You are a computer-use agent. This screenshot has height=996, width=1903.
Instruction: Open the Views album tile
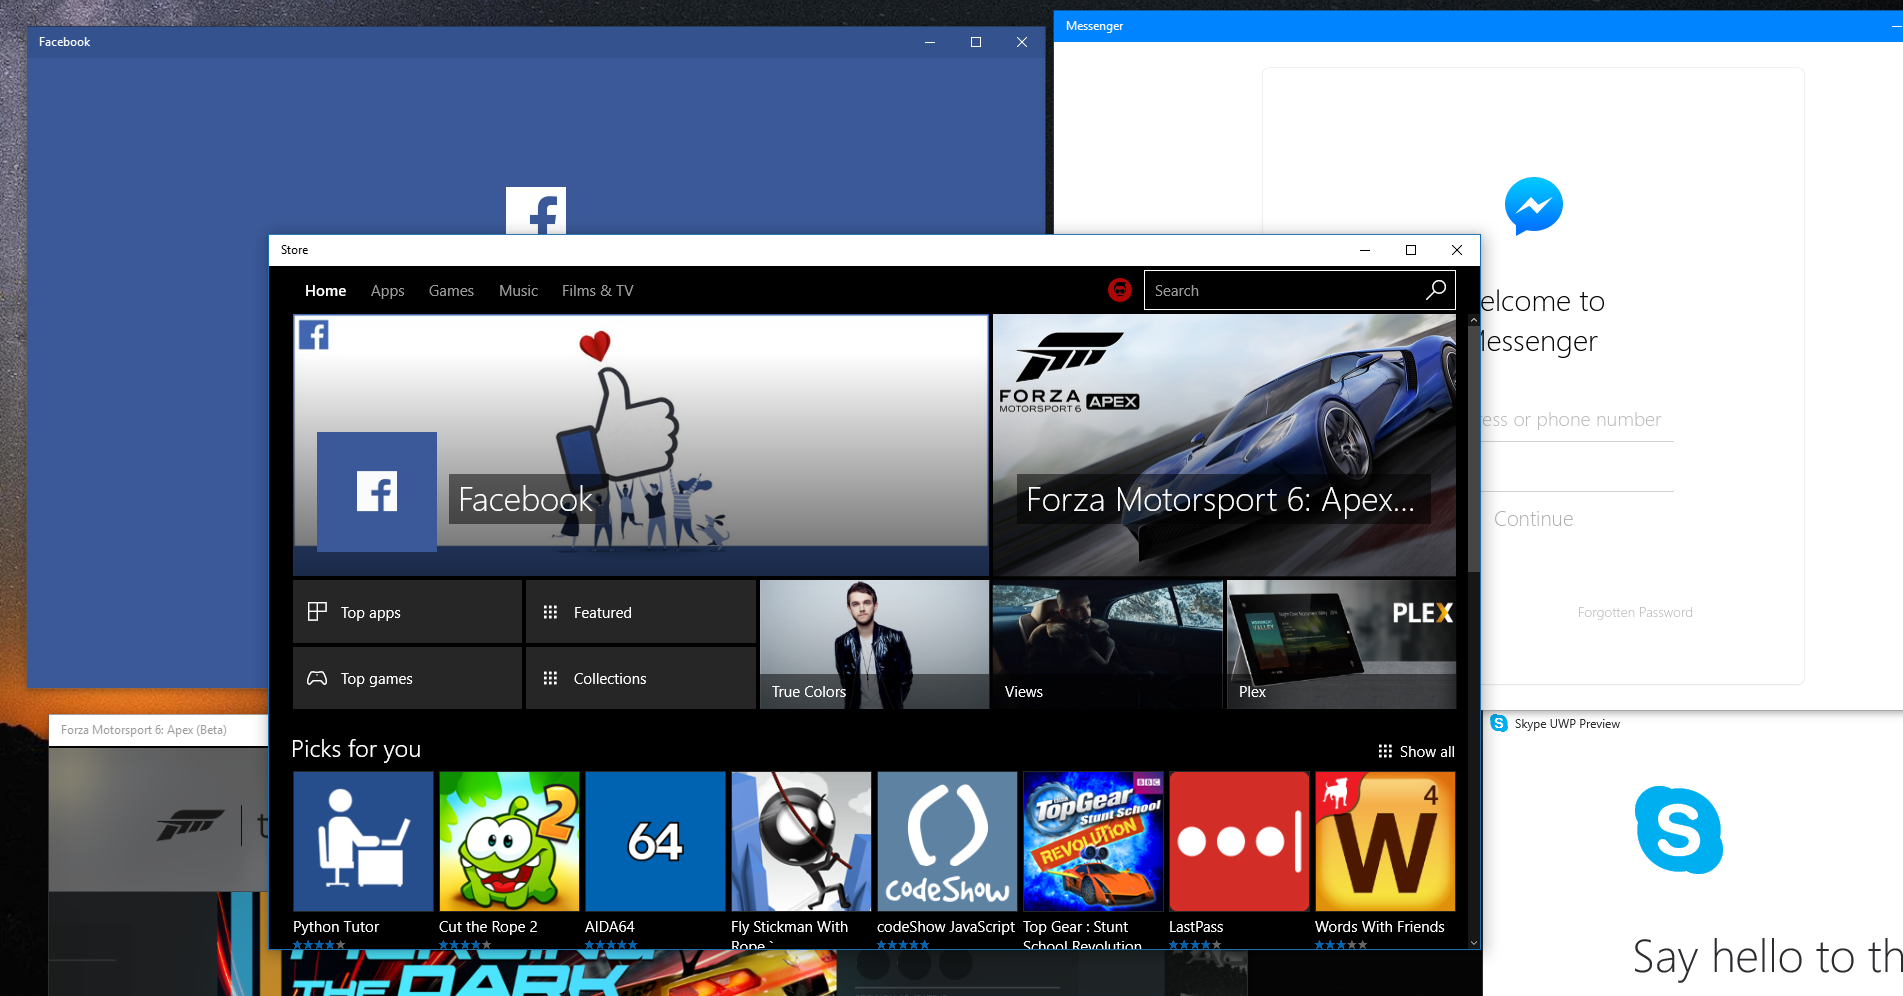coord(1107,645)
